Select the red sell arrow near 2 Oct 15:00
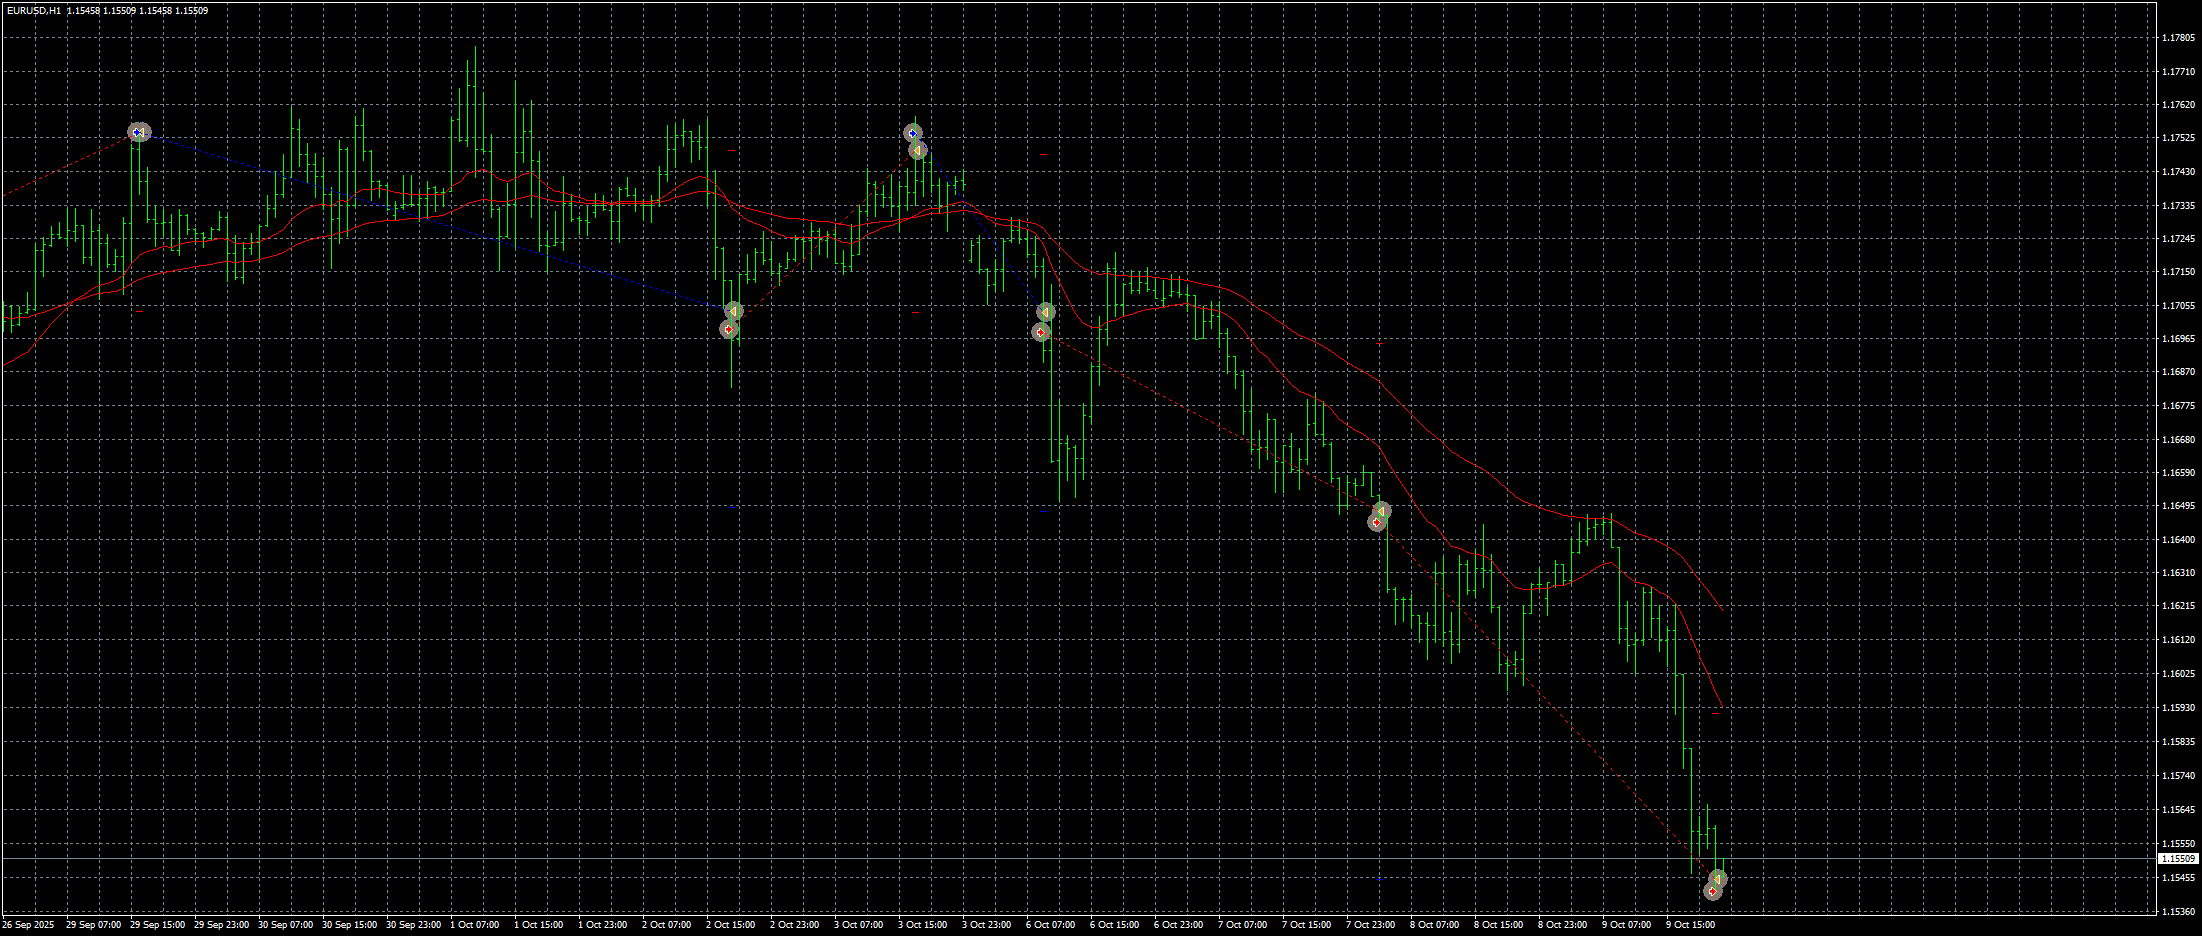 pos(729,329)
